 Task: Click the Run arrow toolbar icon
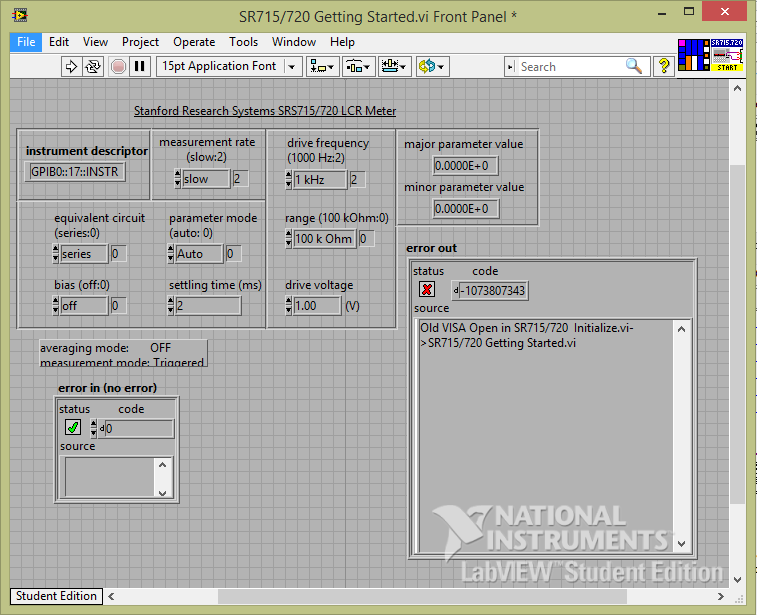point(72,66)
